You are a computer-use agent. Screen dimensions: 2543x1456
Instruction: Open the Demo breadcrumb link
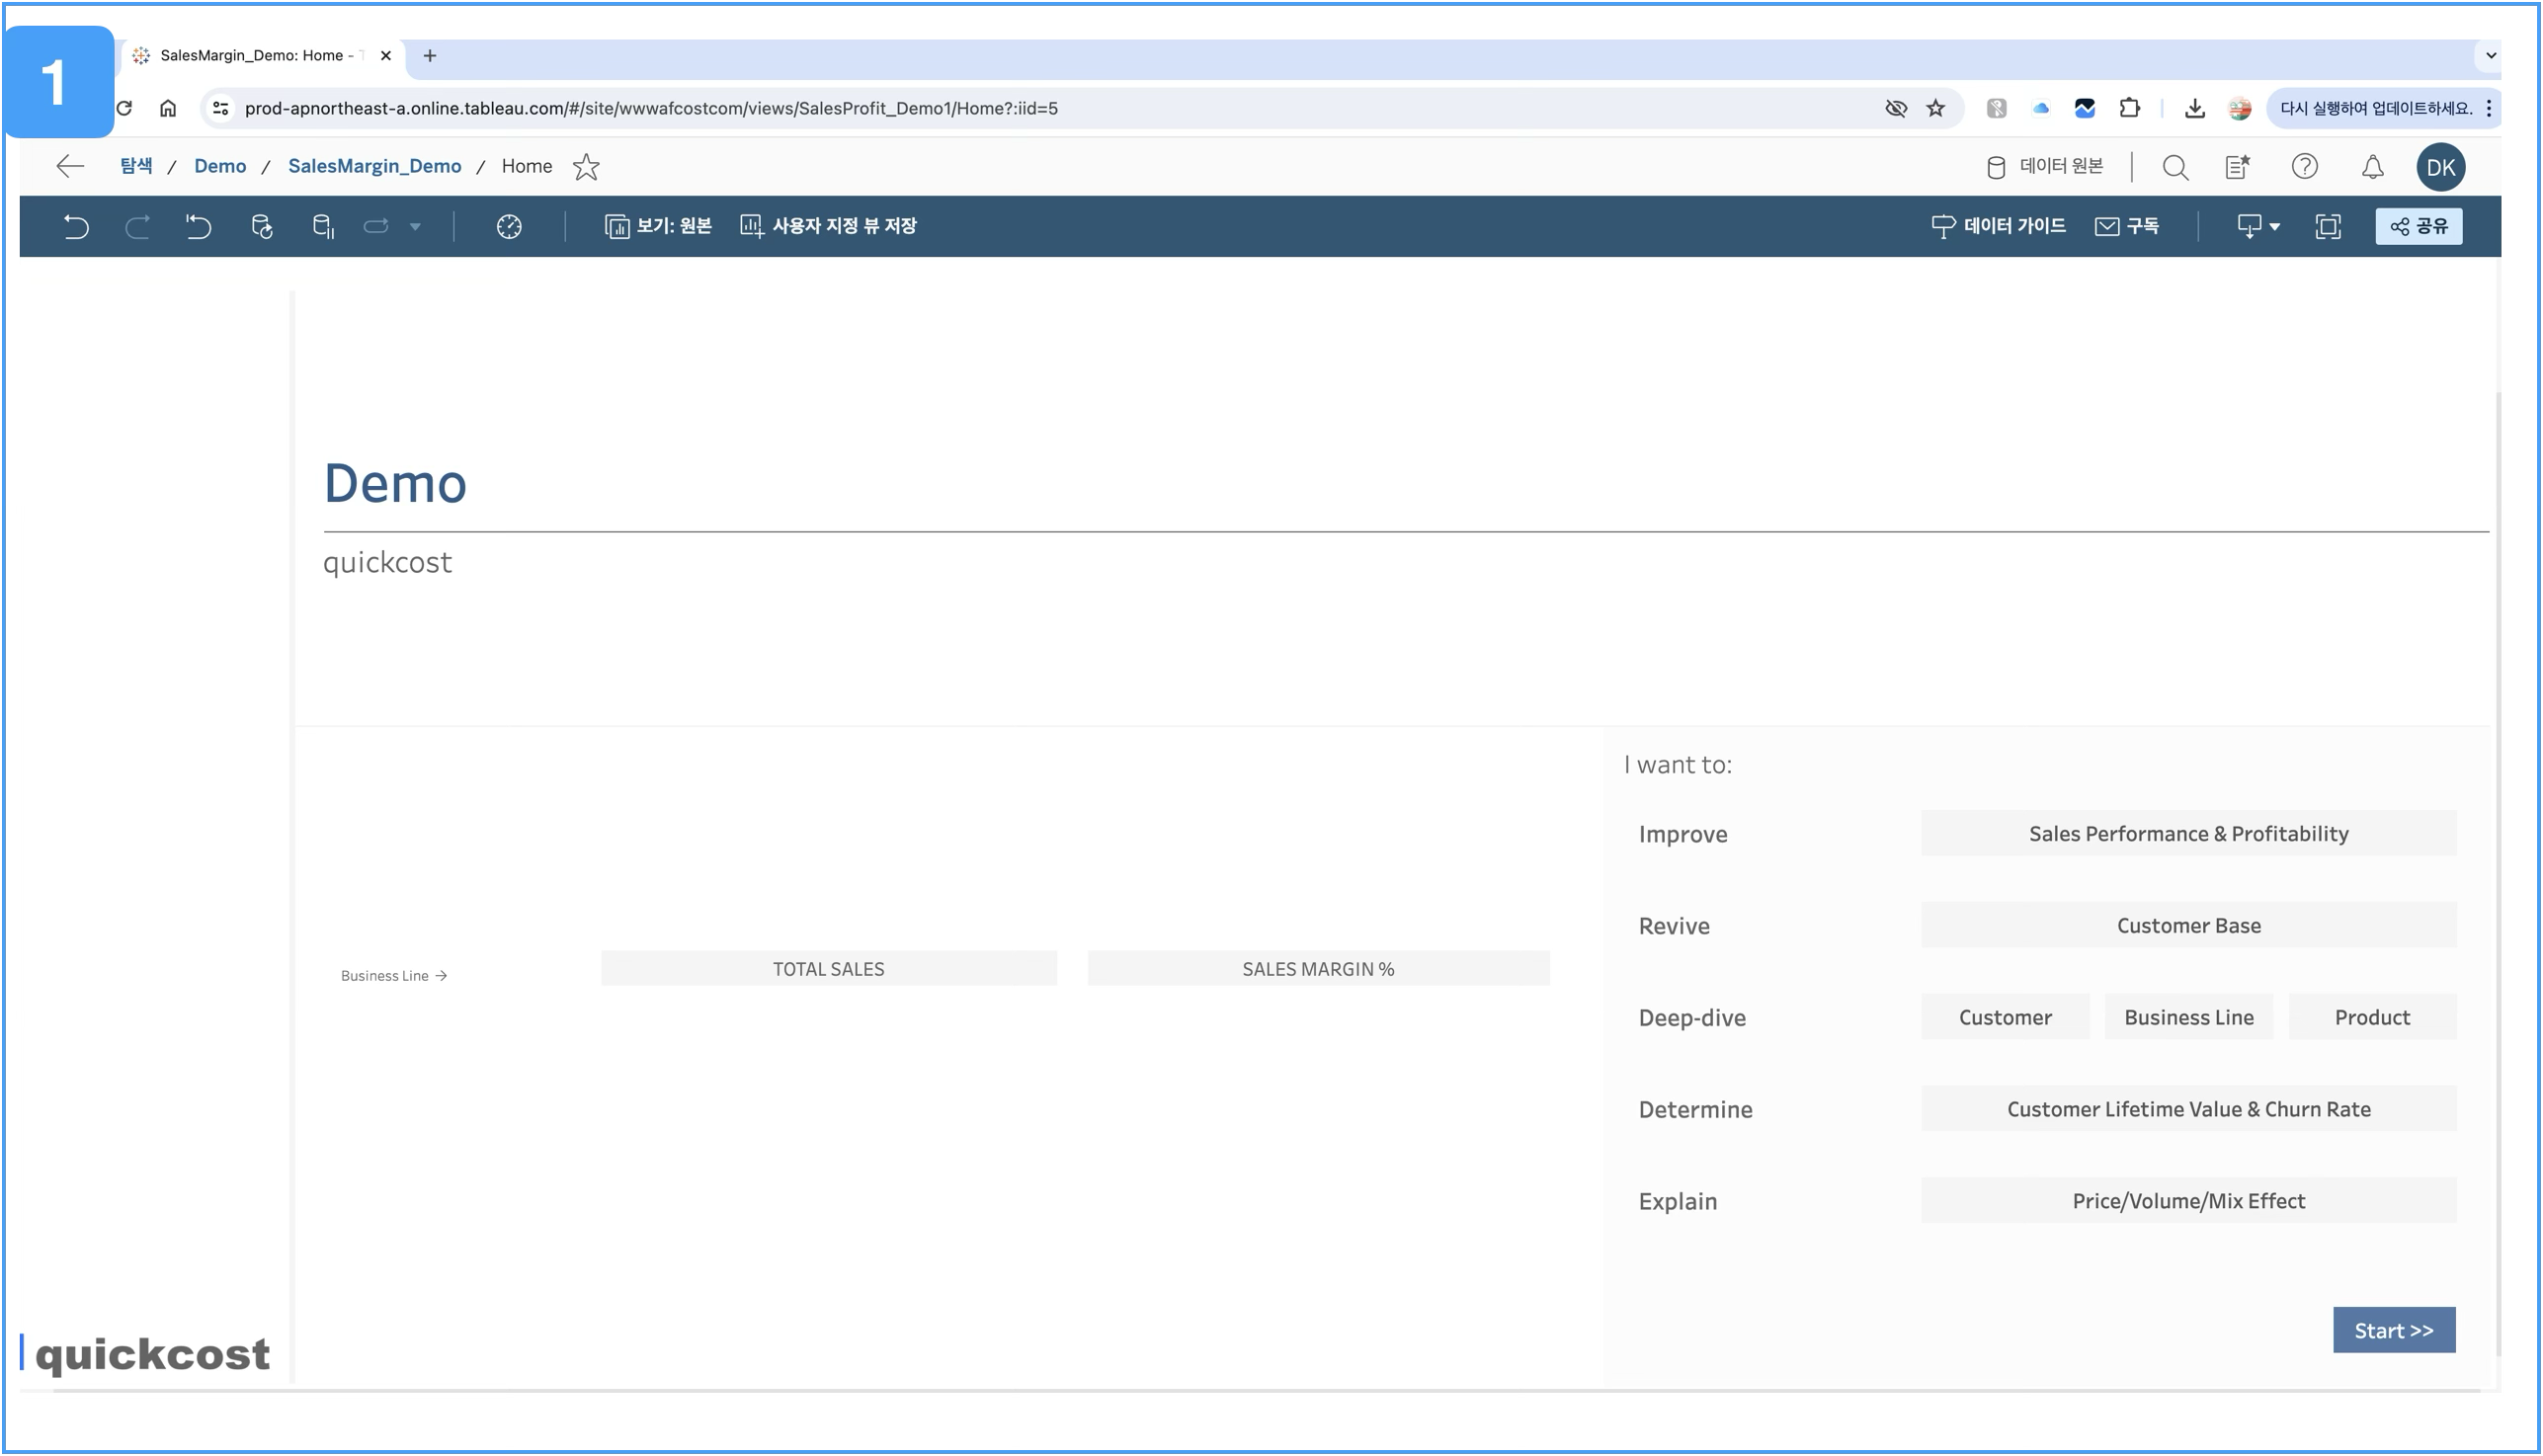coord(220,166)
